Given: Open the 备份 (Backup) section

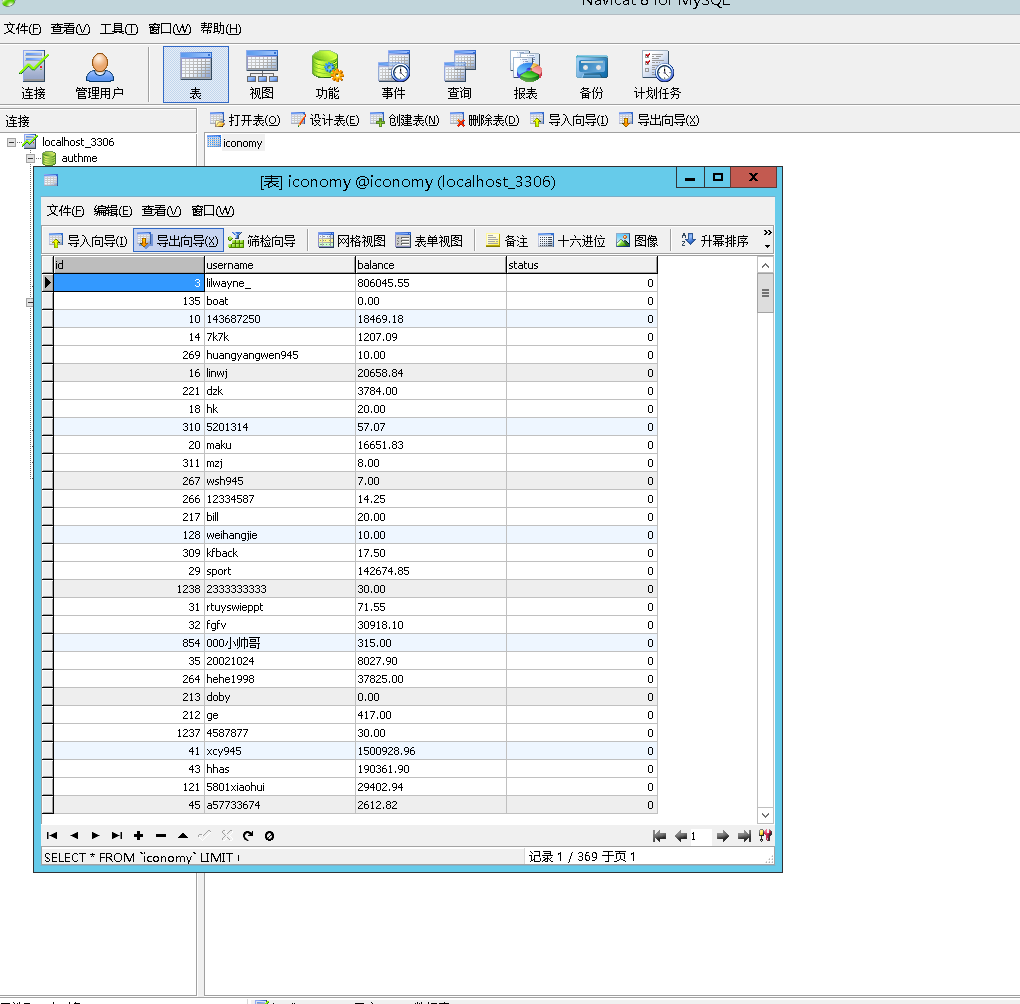Looking at the screenshot, I should (x=591, y=75).
